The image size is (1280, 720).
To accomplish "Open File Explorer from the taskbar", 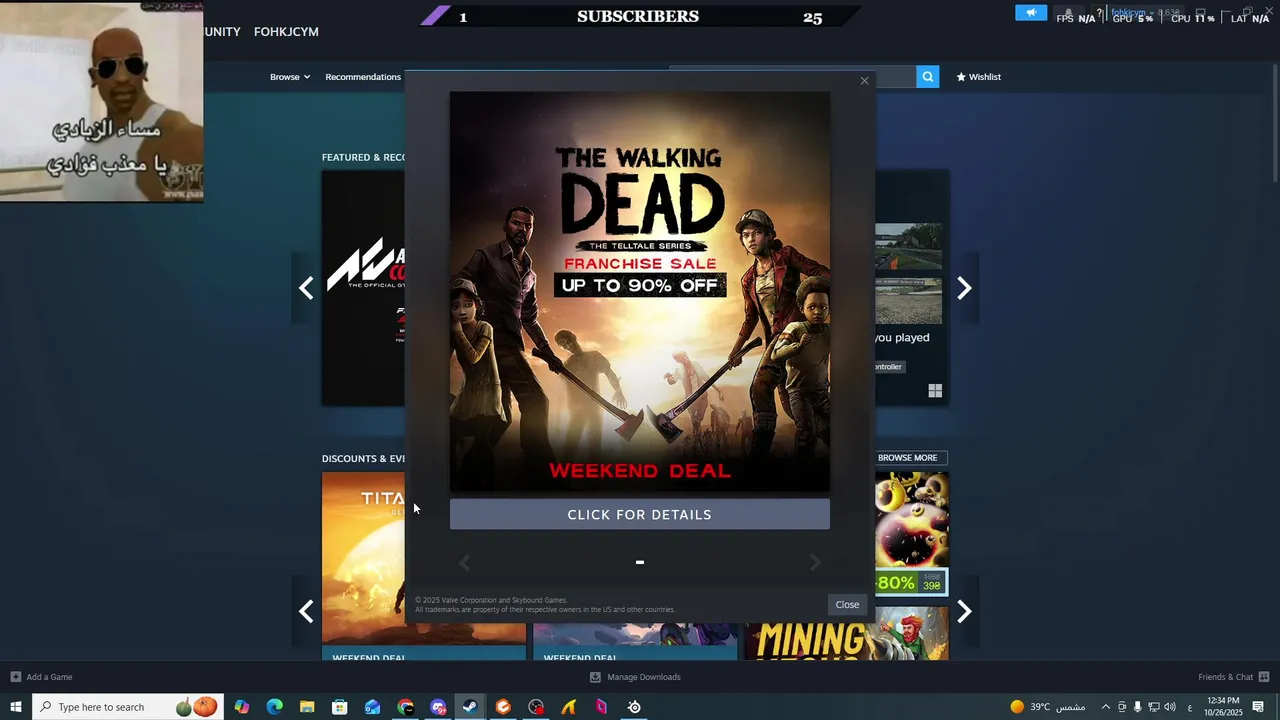I will pyautogui.click(x=307, y=707).
